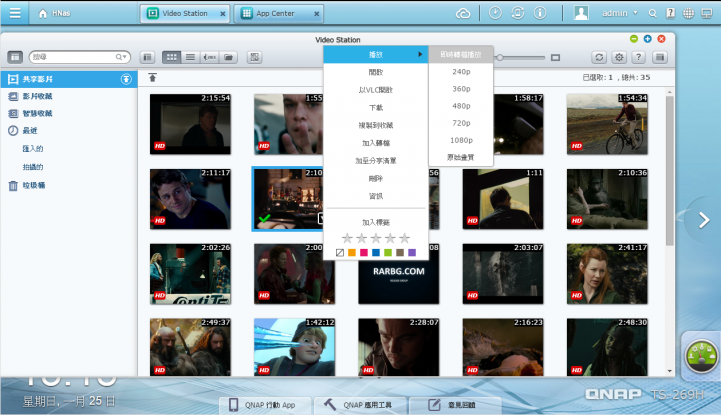Pick the blue color label swatch
Image resolution: width=721 pixels, height=415 pixels.
pos(376,252)
